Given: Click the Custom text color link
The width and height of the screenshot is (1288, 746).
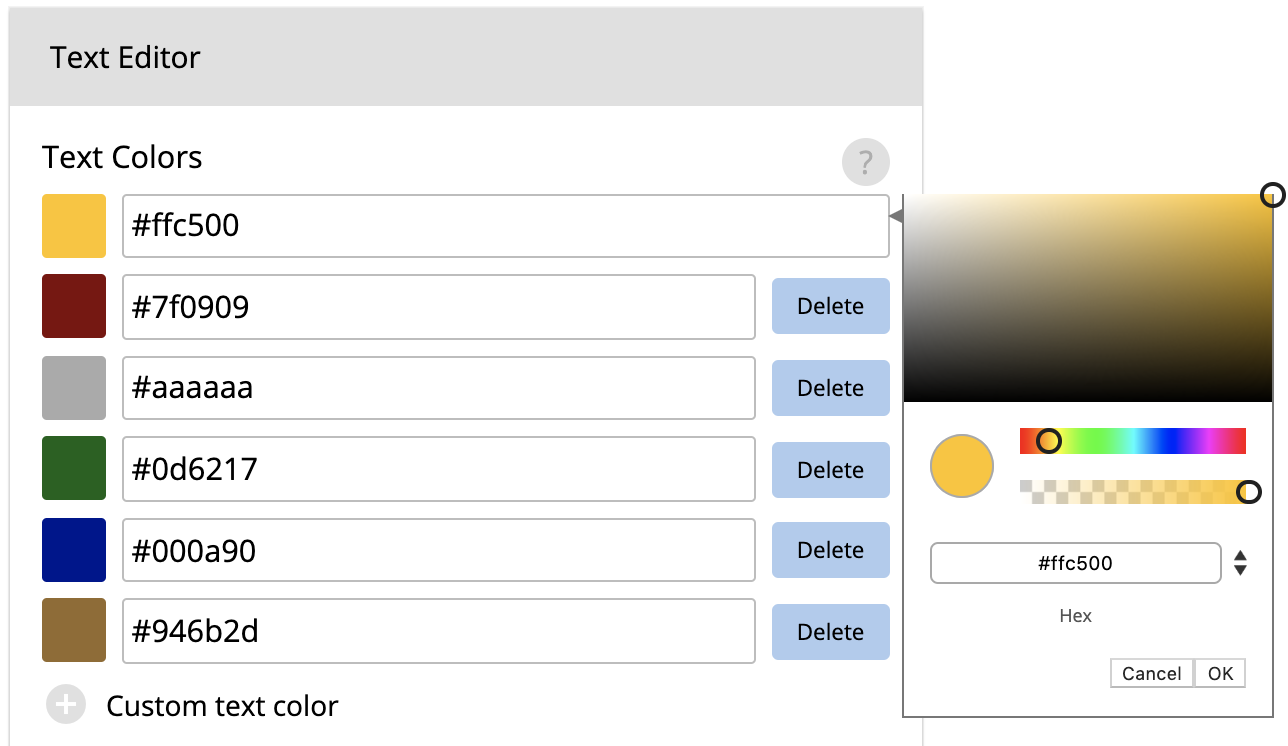Looking at the screenshot, I should (x=222, y=706).
